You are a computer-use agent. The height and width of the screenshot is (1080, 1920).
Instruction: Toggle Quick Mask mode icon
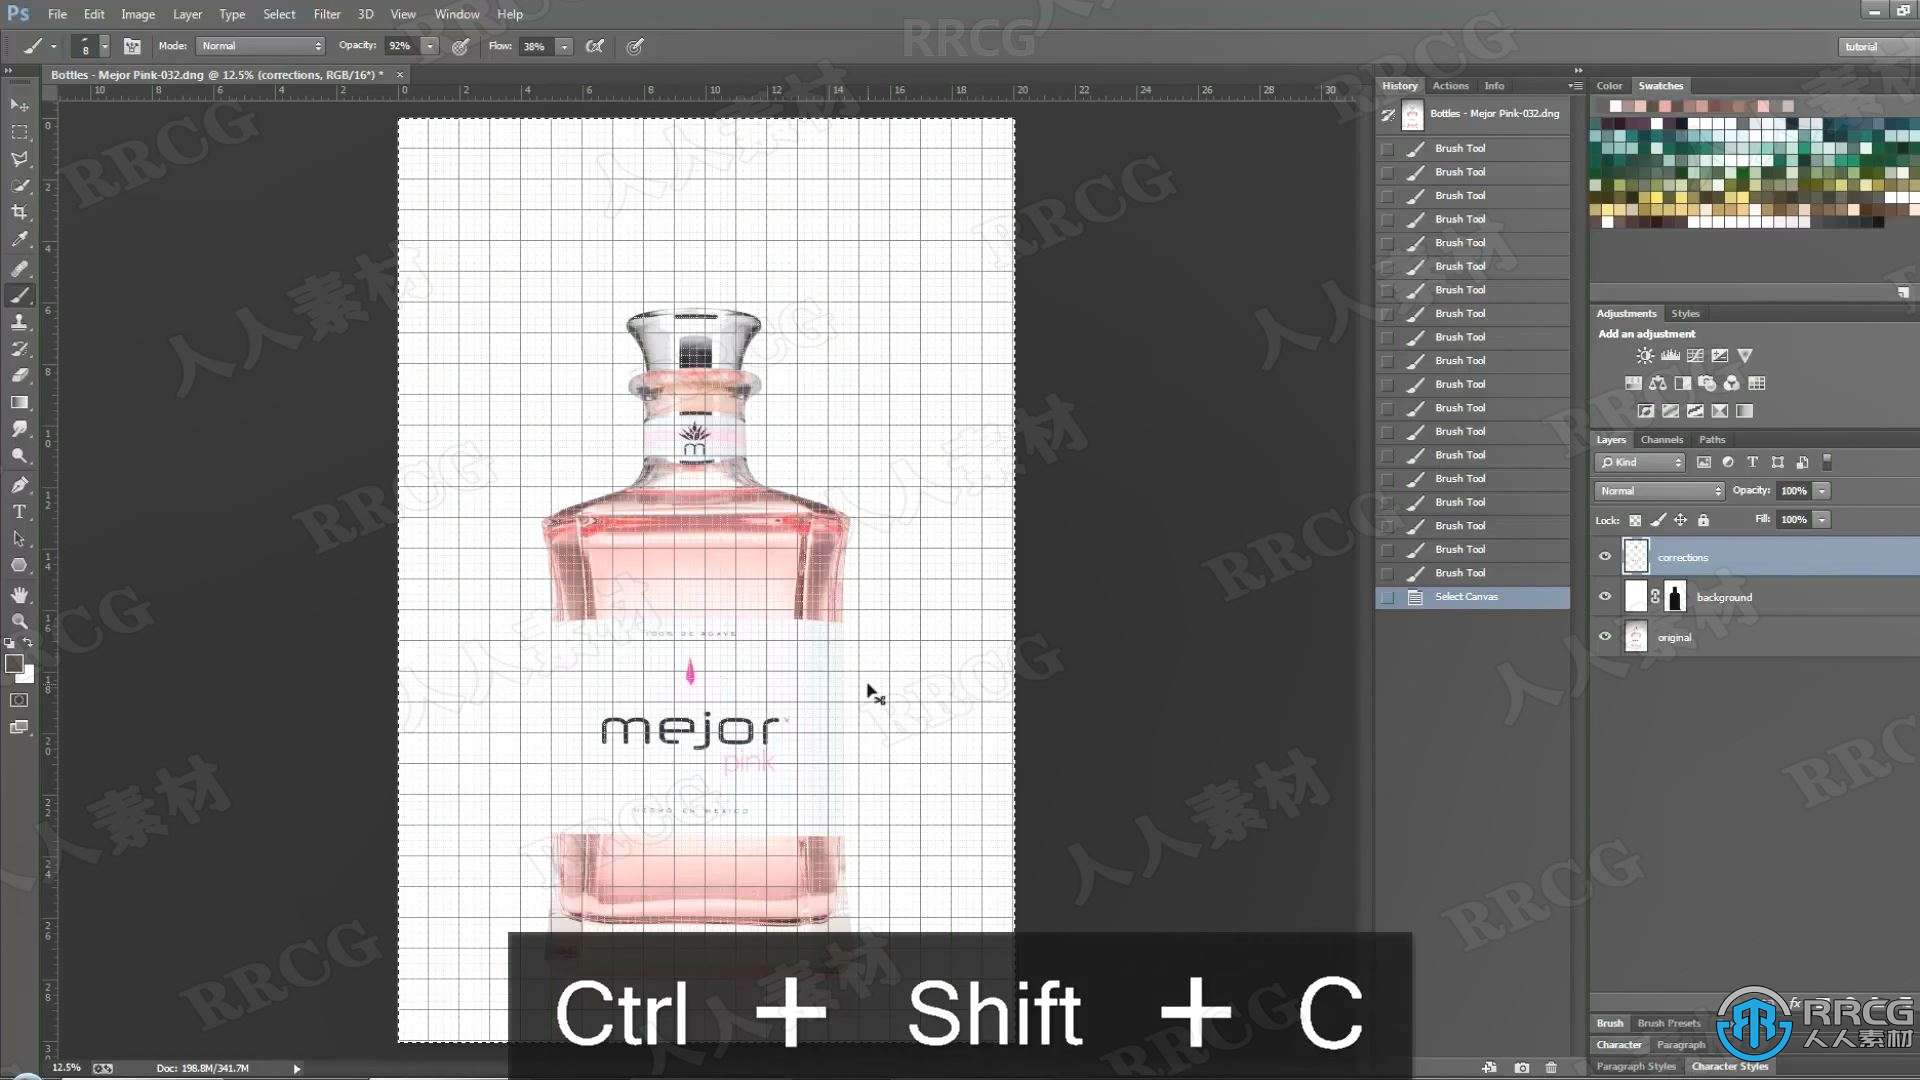pos(19,700)
